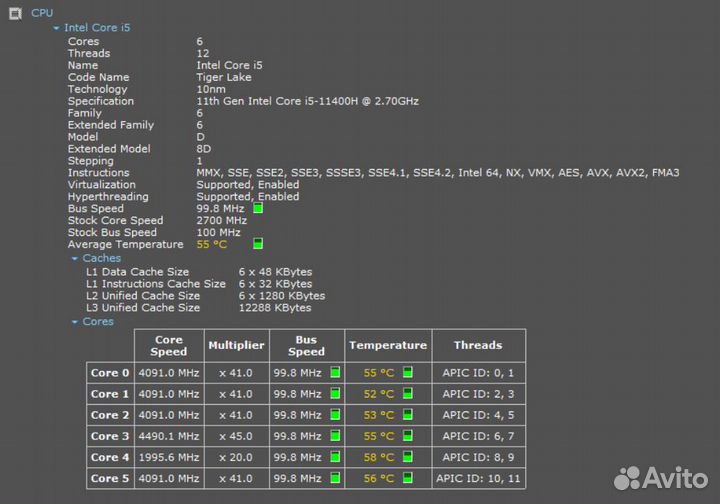Collapse the Intel Core i5 tree node arrow
The height and width of the screenshot is (504, 720).
(x=57, y=28)
